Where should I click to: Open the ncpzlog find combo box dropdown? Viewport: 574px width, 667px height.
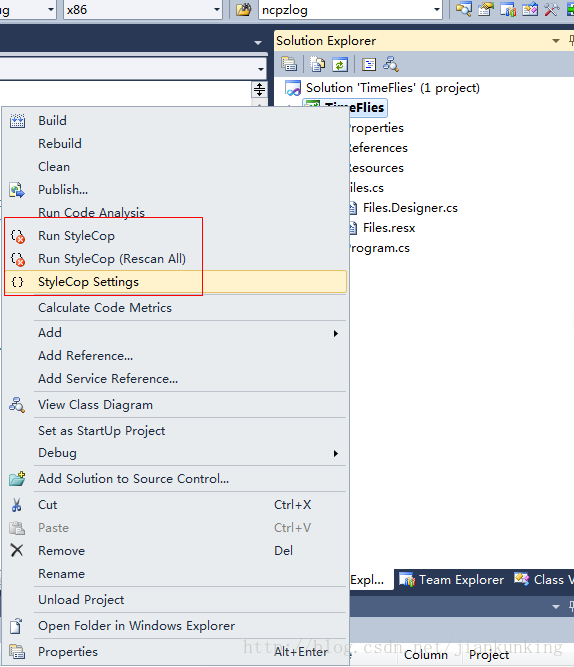[x=437, y=9]
